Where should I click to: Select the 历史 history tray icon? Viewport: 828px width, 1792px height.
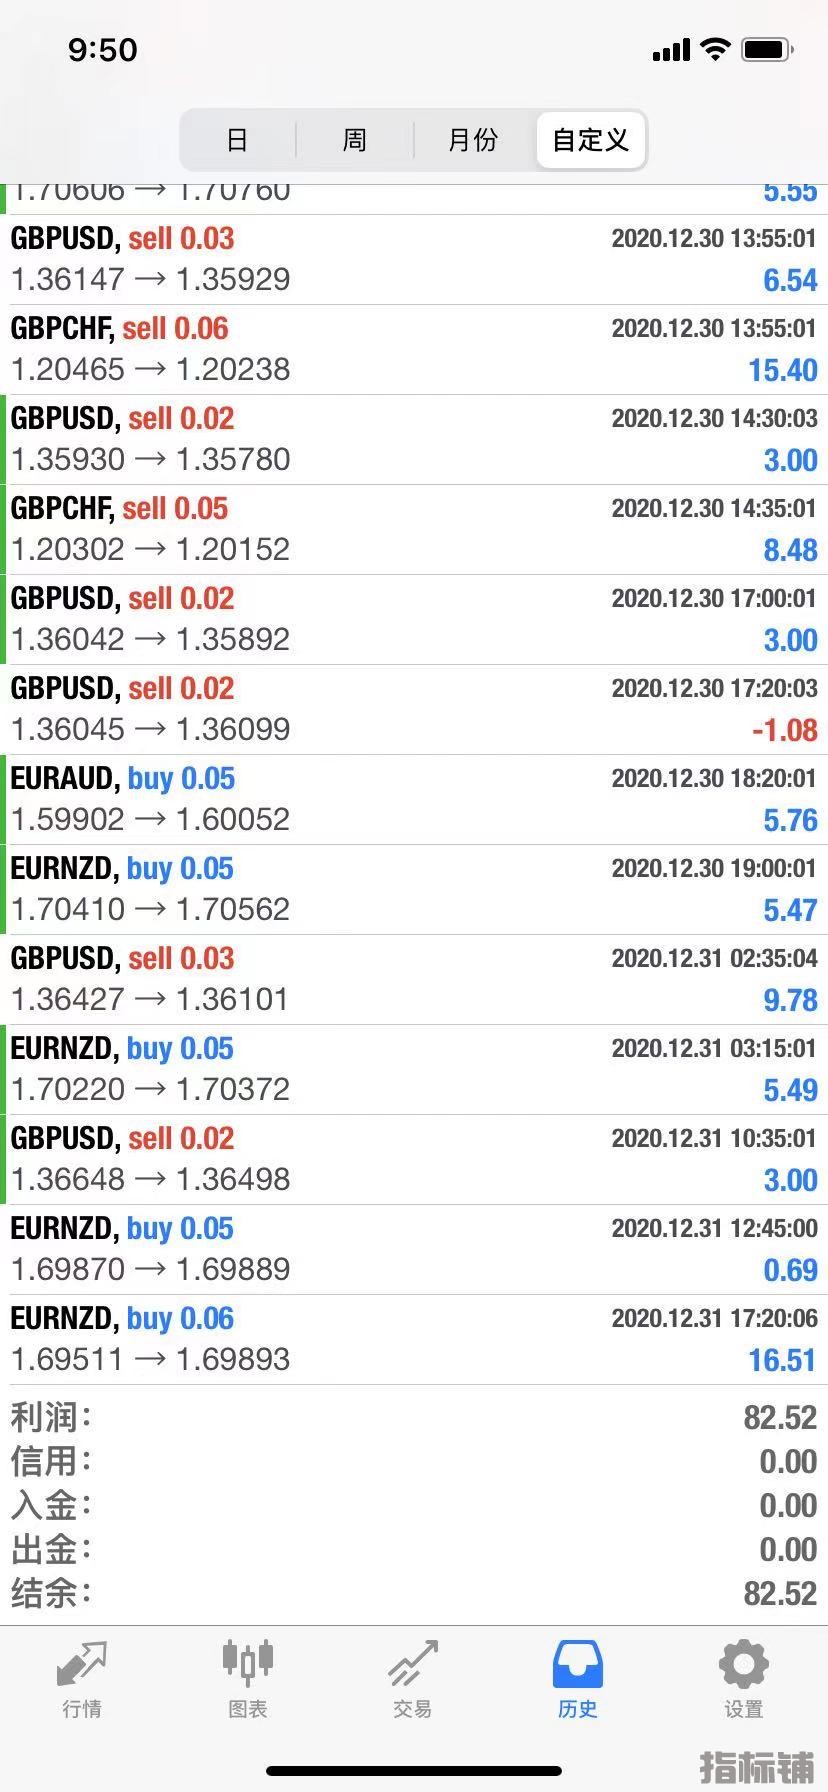[578, 1665]
